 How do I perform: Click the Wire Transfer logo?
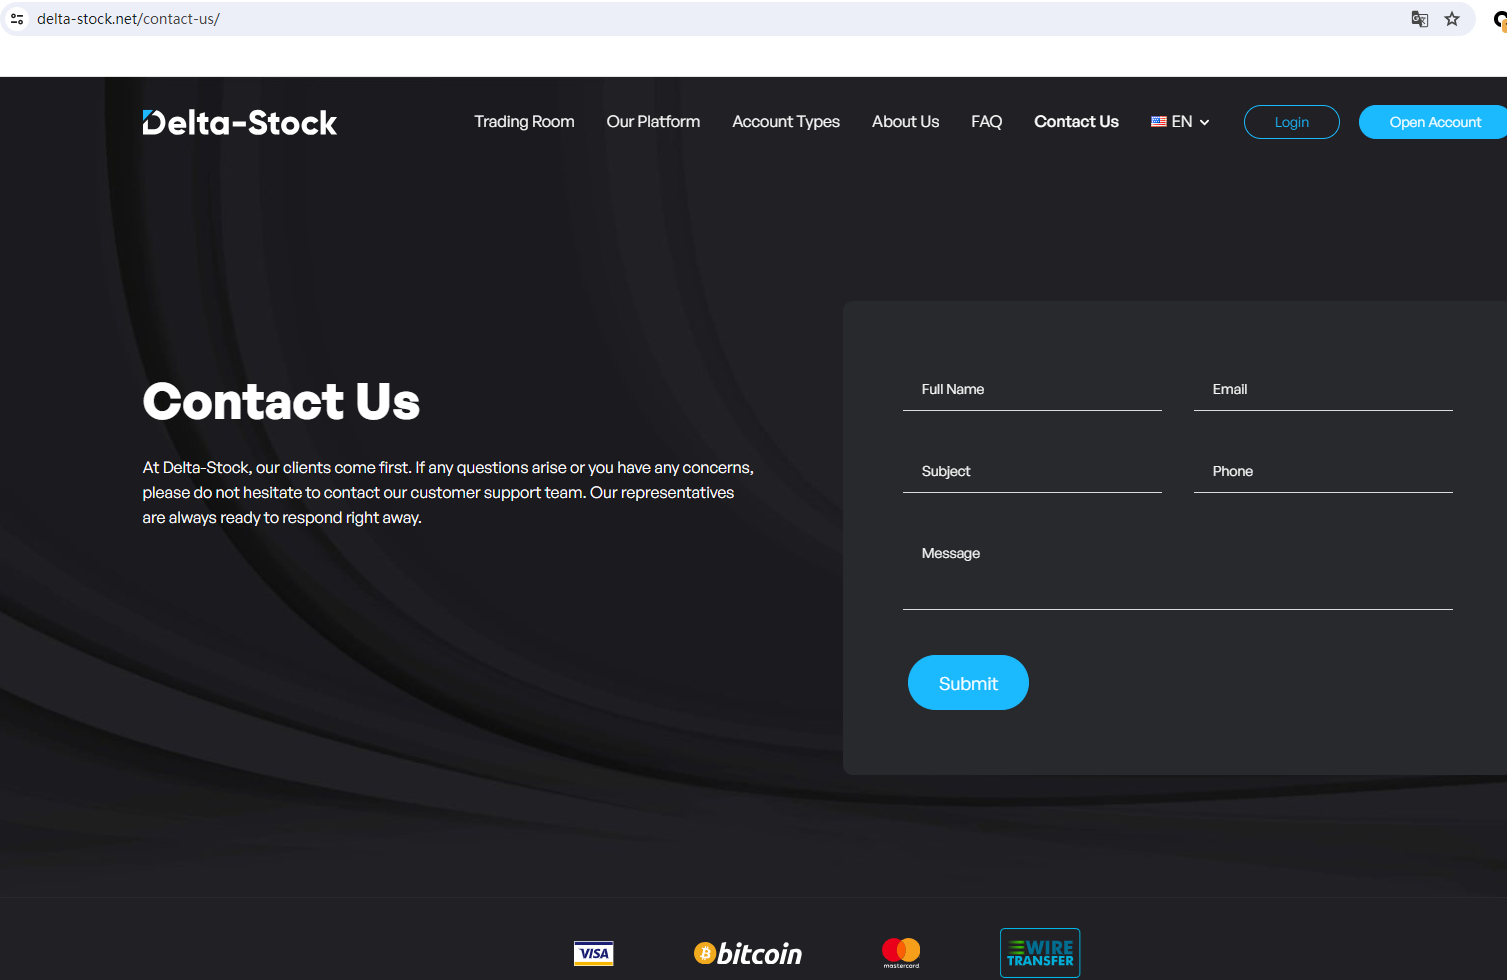pyautogui.click(x=1040, y=953)
